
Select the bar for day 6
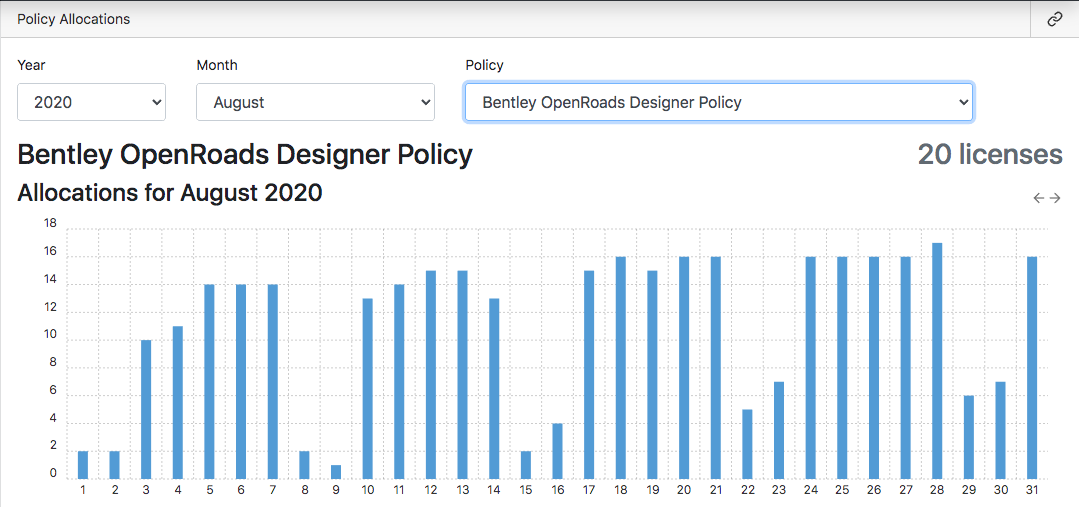click(x=242, y=382)
